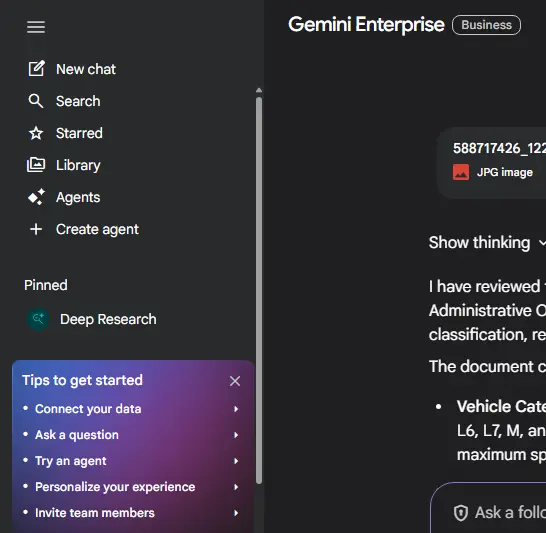This screenshot has width=546, height=533.
Task: Click the New chat pencil icon
Action: pos(36,69)
